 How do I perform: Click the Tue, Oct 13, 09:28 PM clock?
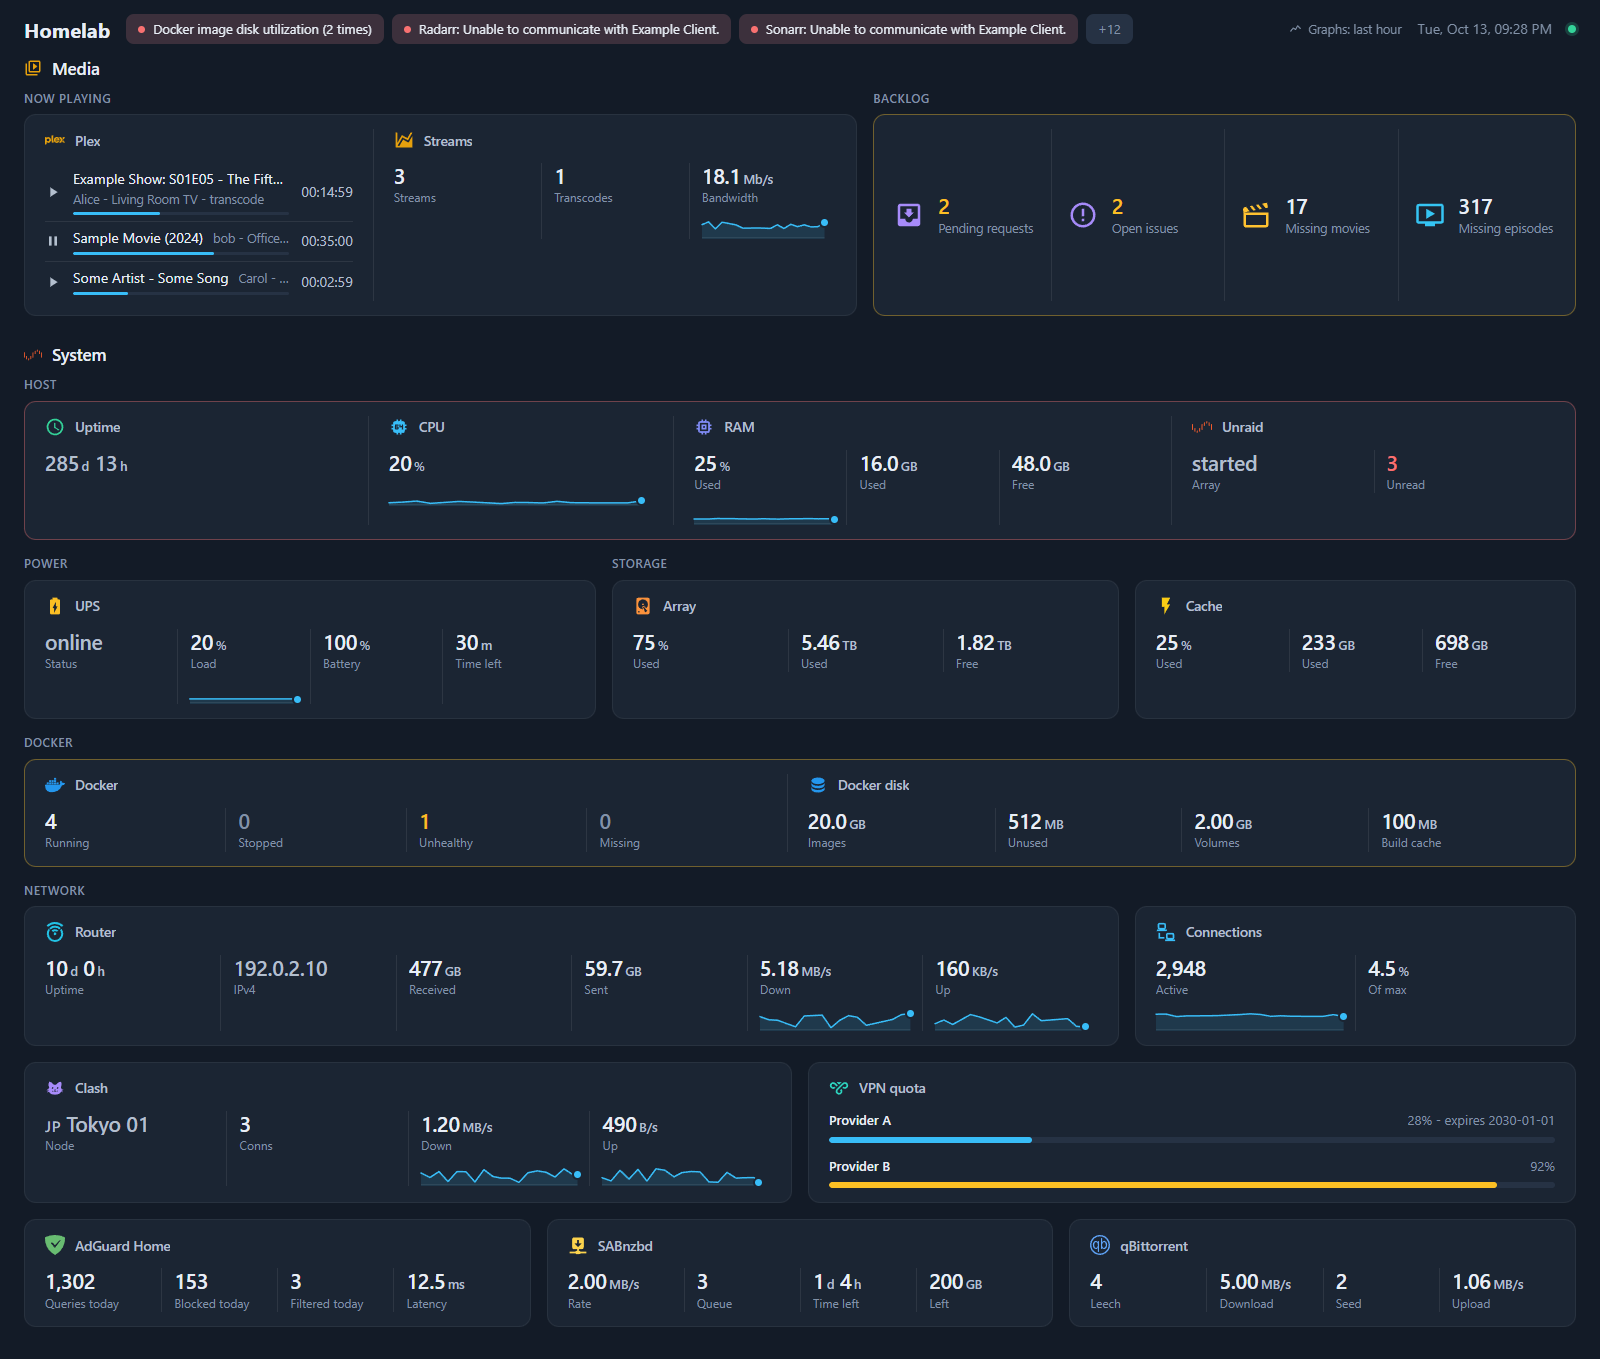pos(1484,29)
